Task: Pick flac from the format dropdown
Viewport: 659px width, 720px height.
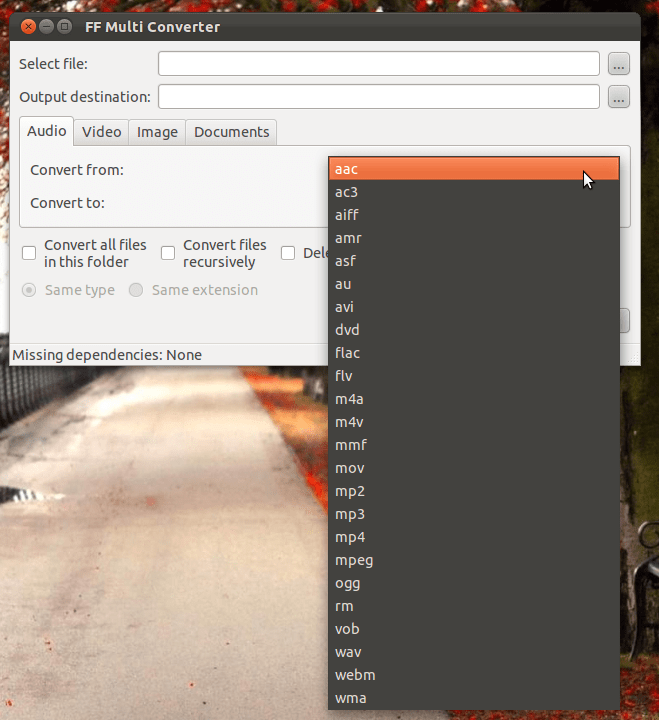Action: tap(474, 353)
